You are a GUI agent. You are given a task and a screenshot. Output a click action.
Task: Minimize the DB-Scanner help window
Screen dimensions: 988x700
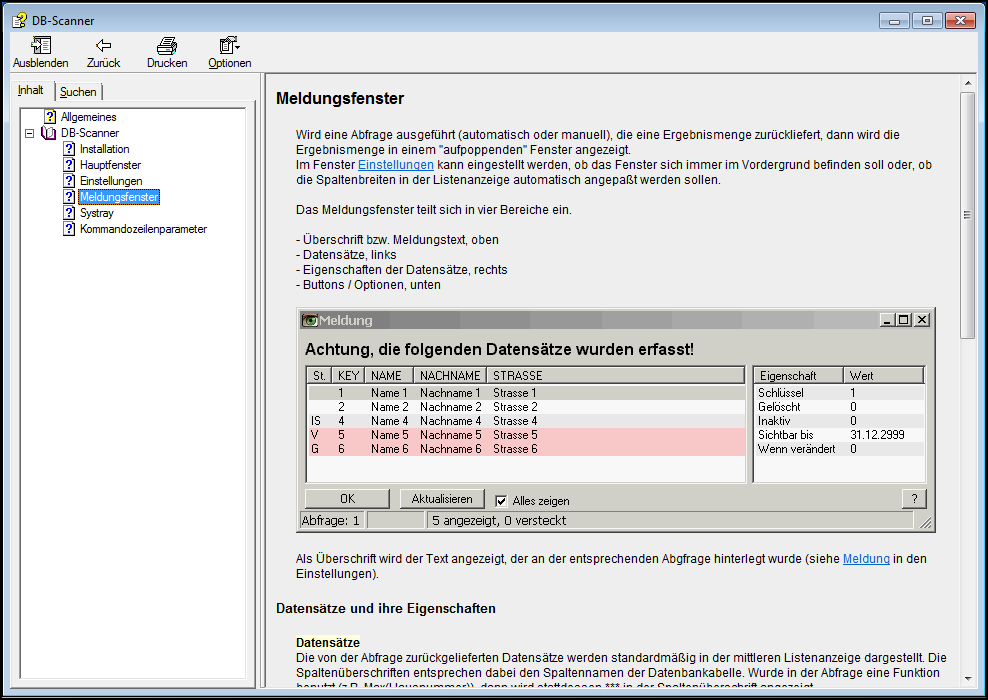[894, 21]
